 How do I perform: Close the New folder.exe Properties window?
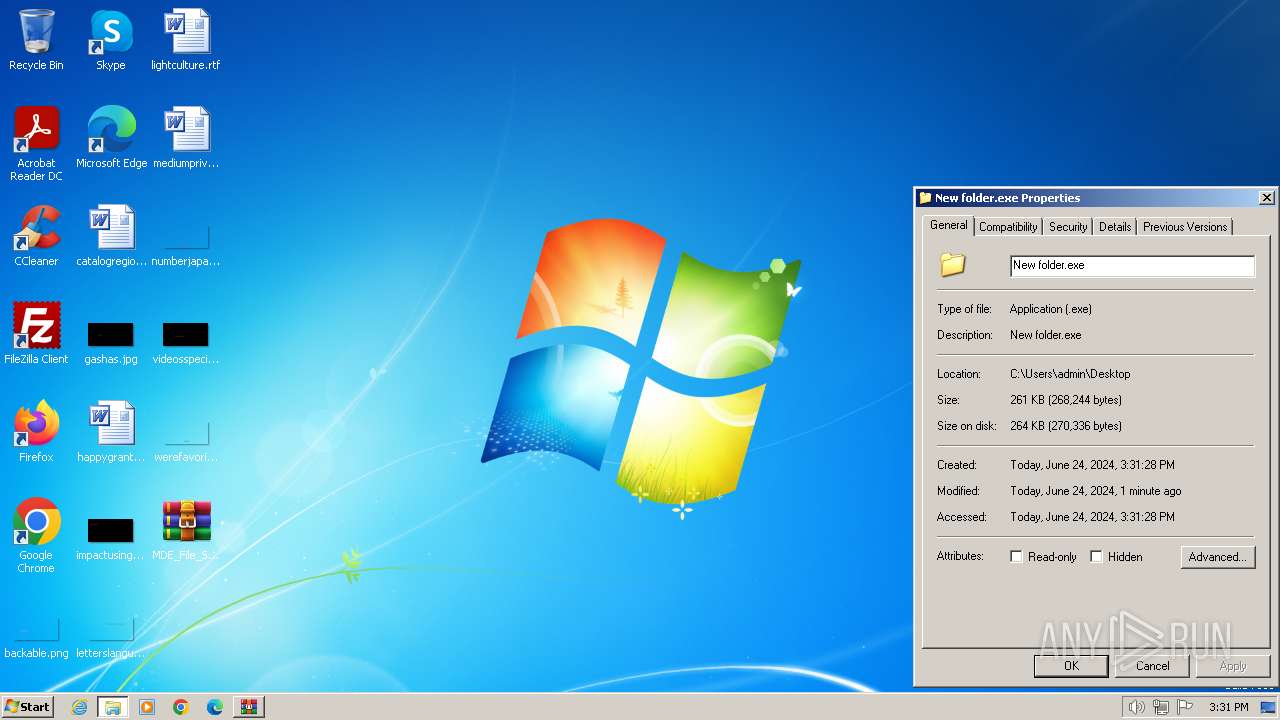click(1266, 198)
